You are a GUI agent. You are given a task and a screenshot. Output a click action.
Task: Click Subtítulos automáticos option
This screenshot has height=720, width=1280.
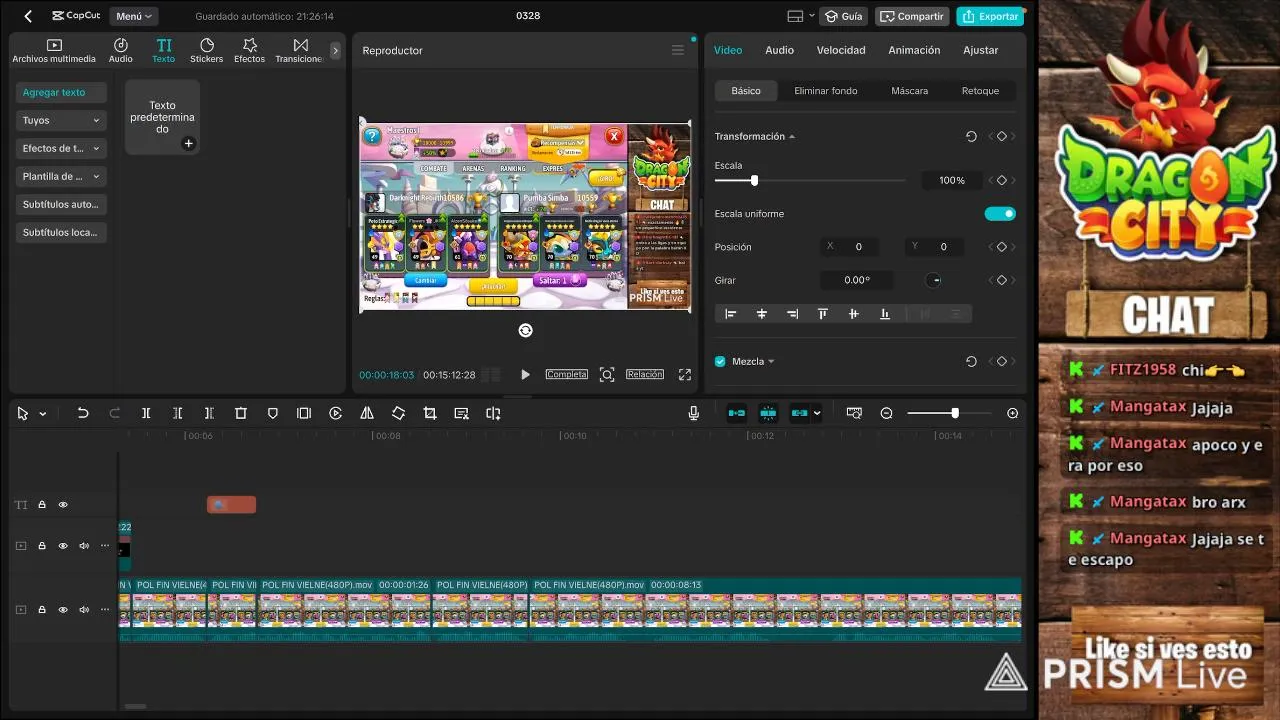click(61, 204)
